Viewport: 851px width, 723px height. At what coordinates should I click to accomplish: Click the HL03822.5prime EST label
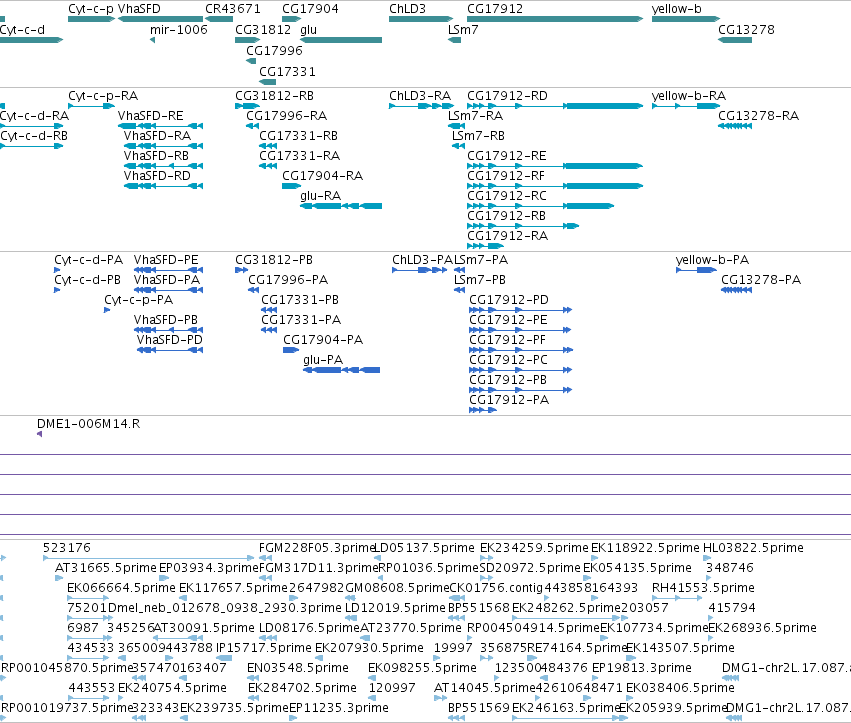(x=753, y=548)
